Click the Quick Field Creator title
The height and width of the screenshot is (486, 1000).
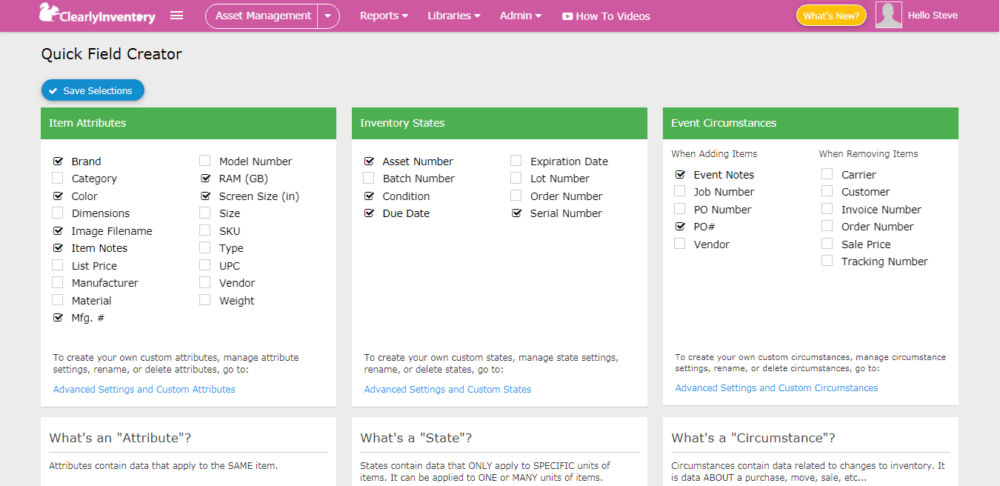pos(112,54)
